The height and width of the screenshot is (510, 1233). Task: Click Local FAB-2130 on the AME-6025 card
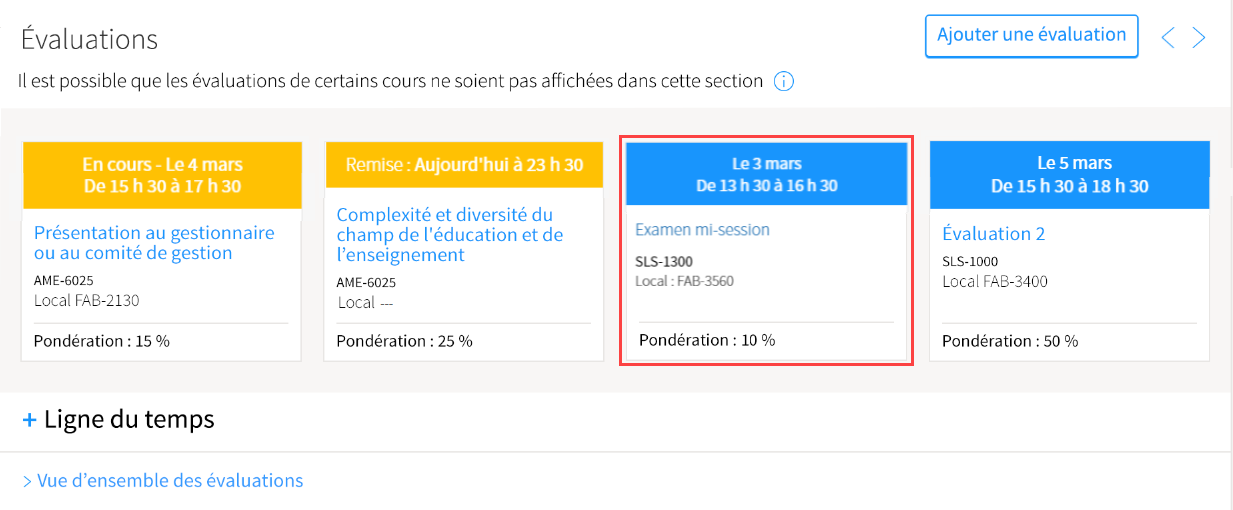pos(87,300)
